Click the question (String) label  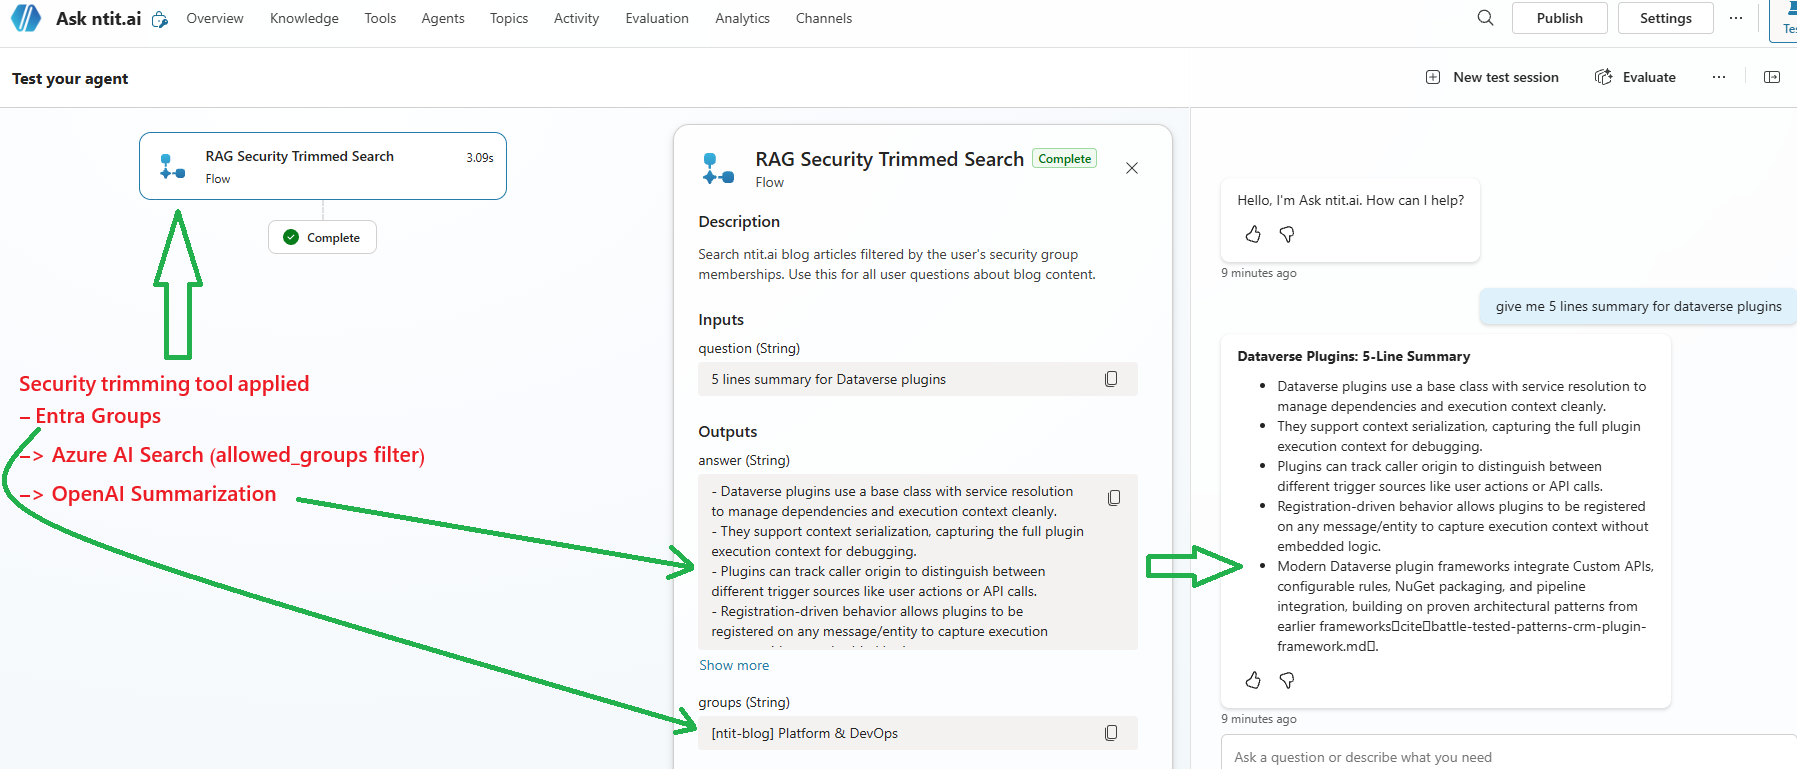(749, 348)
